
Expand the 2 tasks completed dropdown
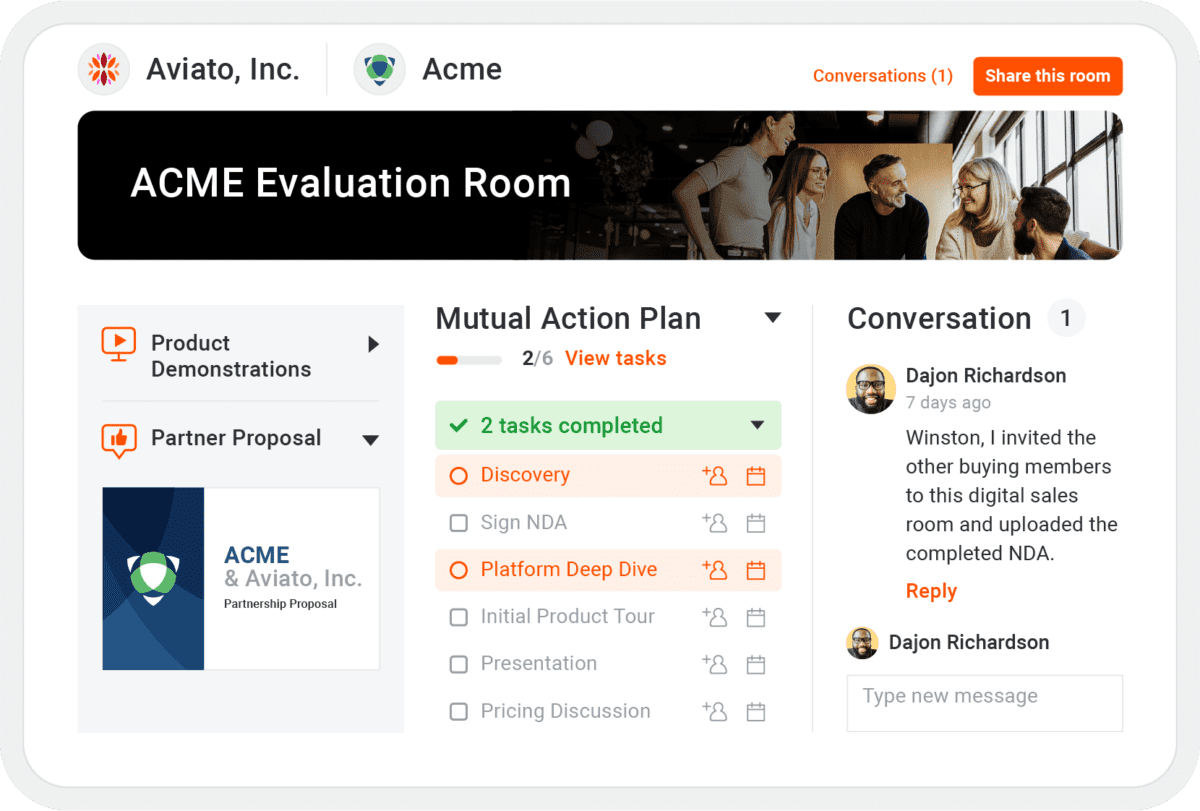[x=757, y=426]
